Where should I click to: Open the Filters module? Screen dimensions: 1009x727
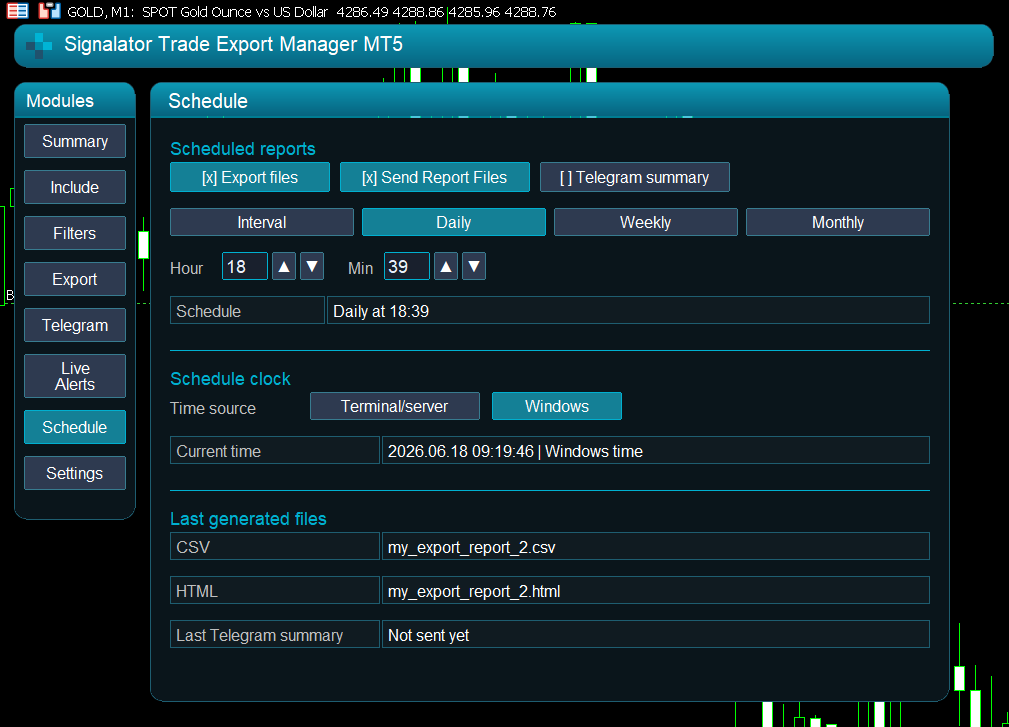(x=75, y=233)
